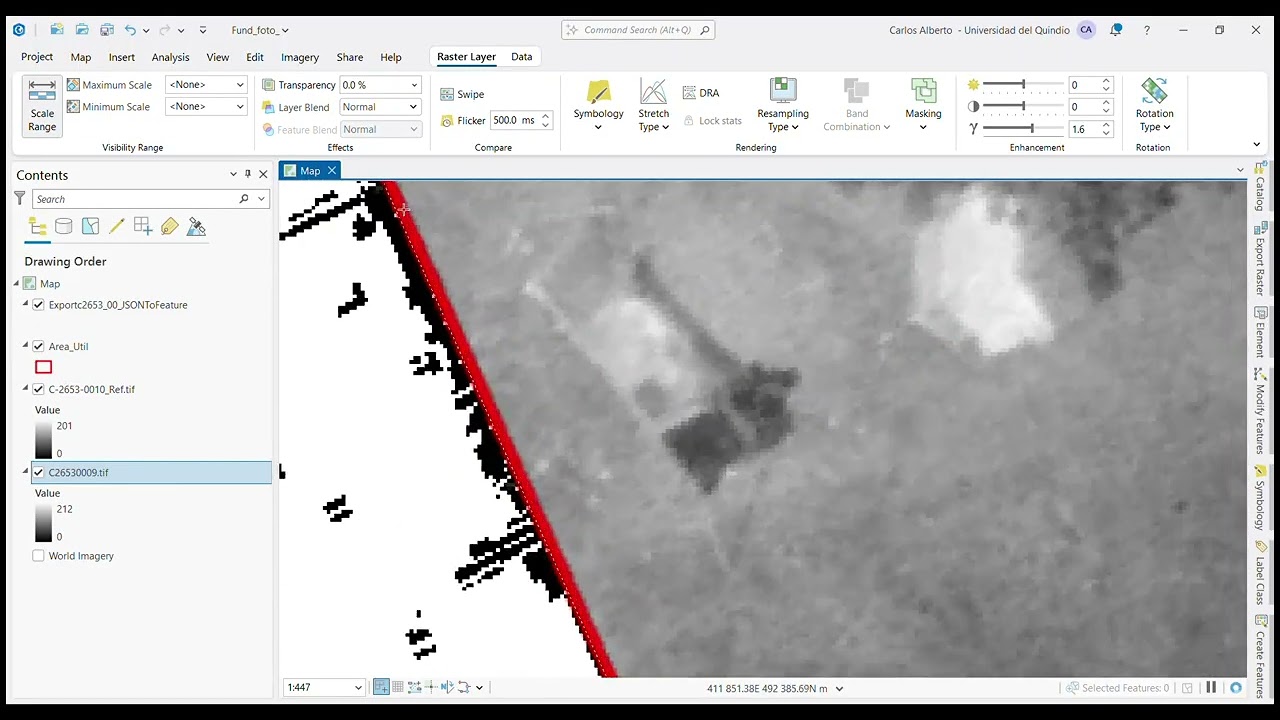Viewport: 1280px width, 720px height.
Task: Uncheck the C26530009.tif layer visibility
Action: point(38,472)
